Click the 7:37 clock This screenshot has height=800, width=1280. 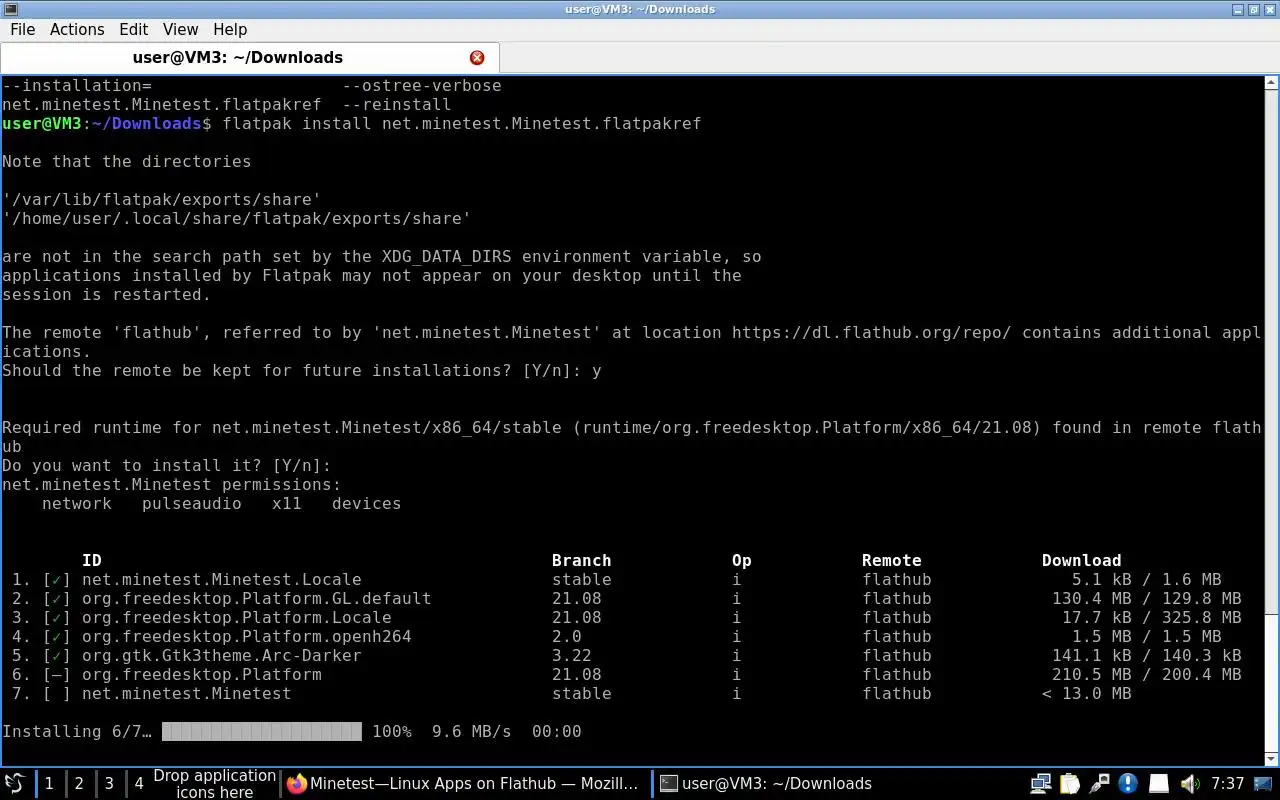click(x=1227, y=783)
